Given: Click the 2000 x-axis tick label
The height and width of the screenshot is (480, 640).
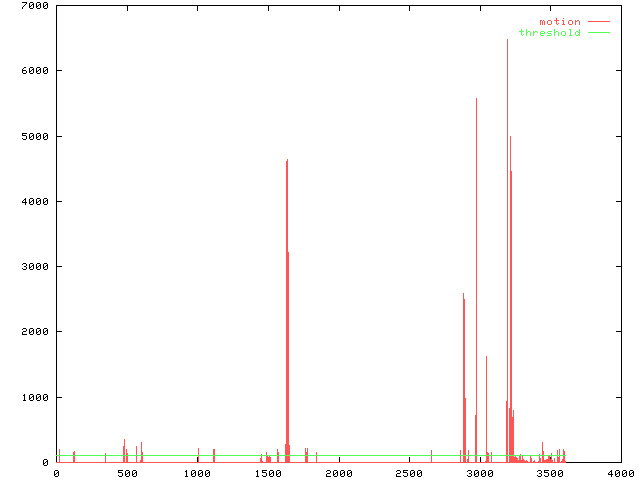Looking at the screenshot, I should (338, 473).
